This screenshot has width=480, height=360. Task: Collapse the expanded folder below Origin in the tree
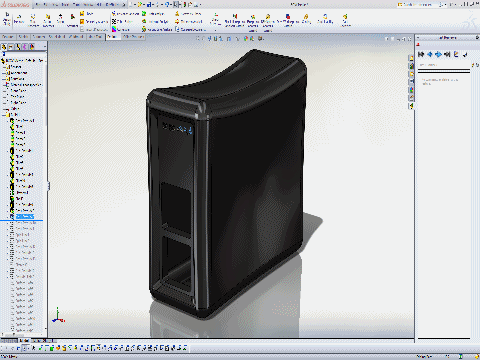pos(3,115)
